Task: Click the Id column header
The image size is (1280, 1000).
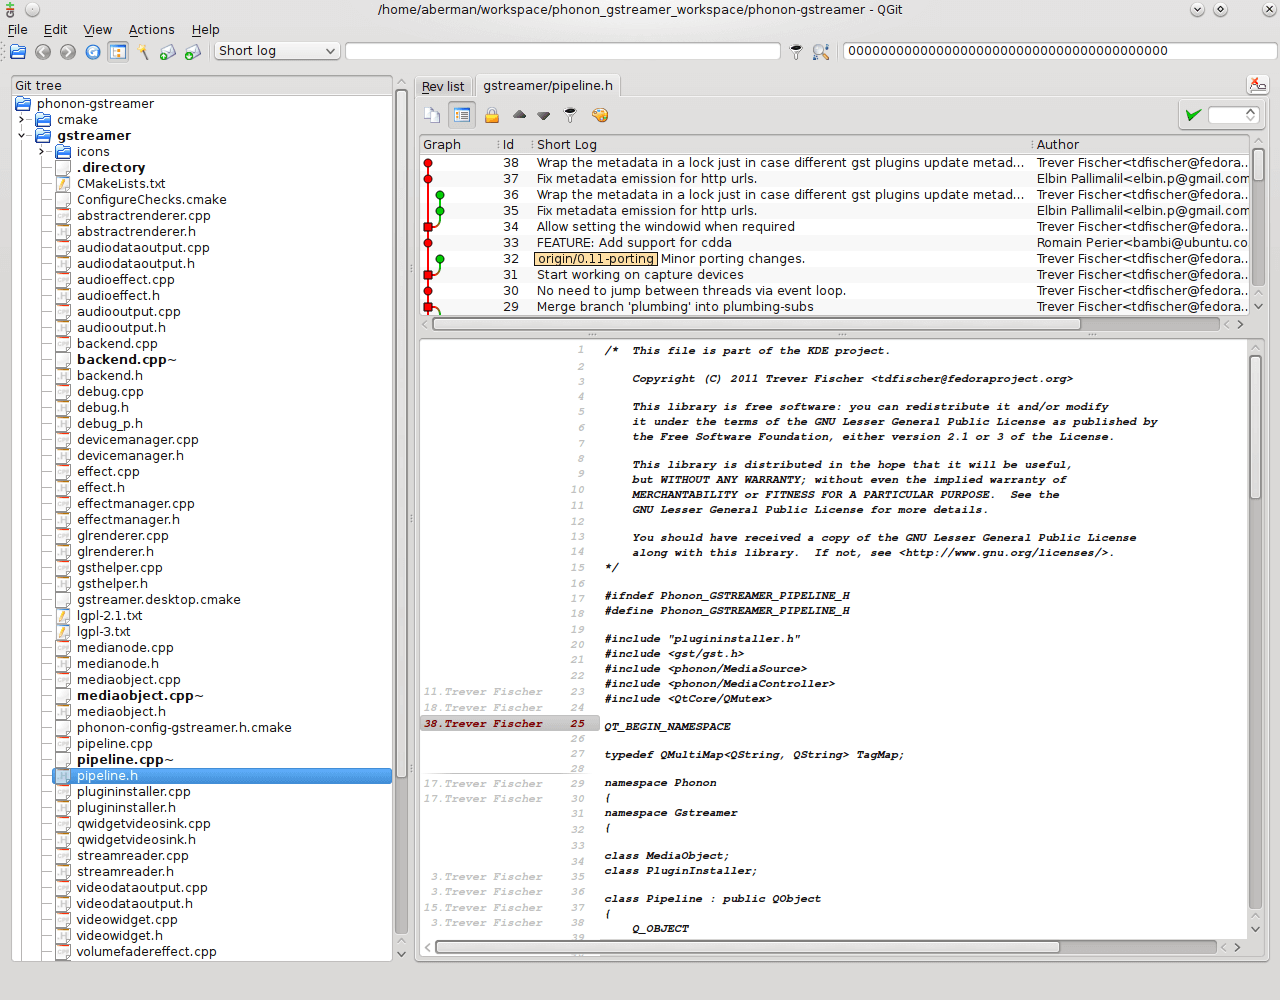Action: pos(515,145)
